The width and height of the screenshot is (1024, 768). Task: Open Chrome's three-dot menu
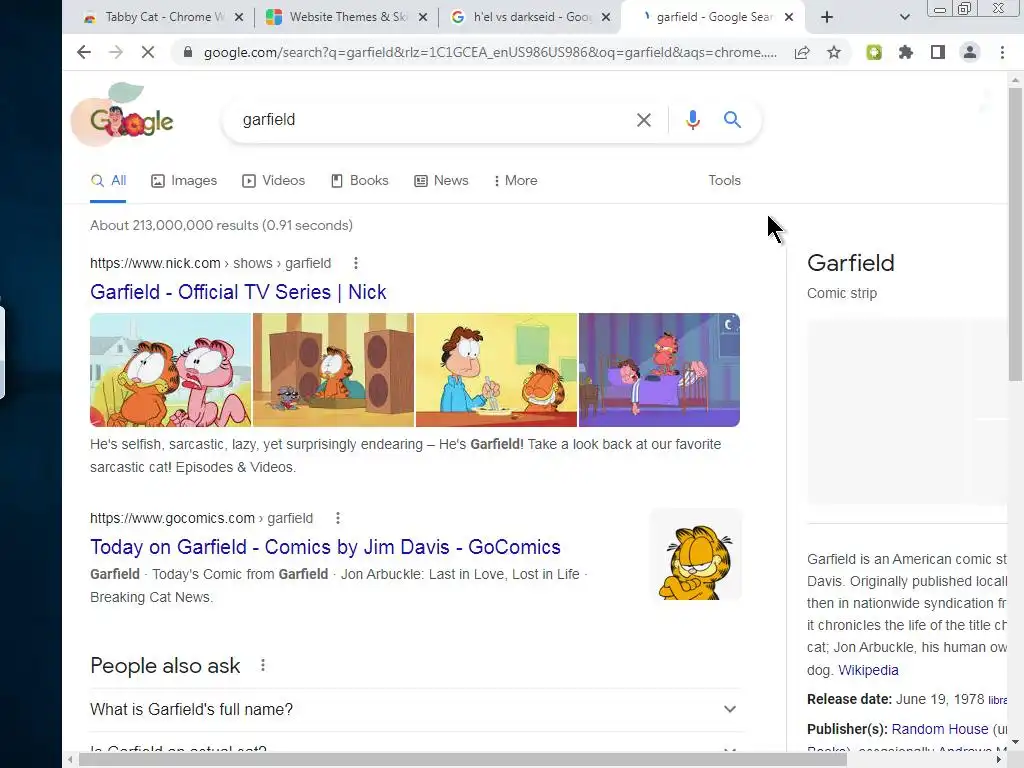[1002, 52]
